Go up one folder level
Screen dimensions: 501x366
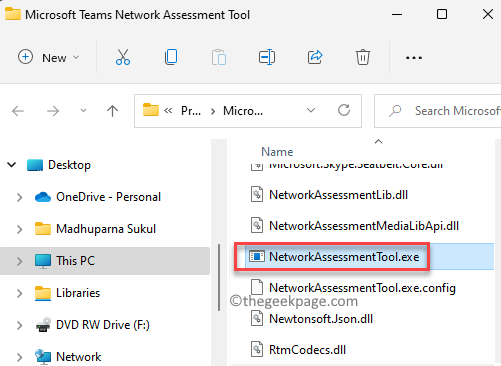(x=112, y=111)
